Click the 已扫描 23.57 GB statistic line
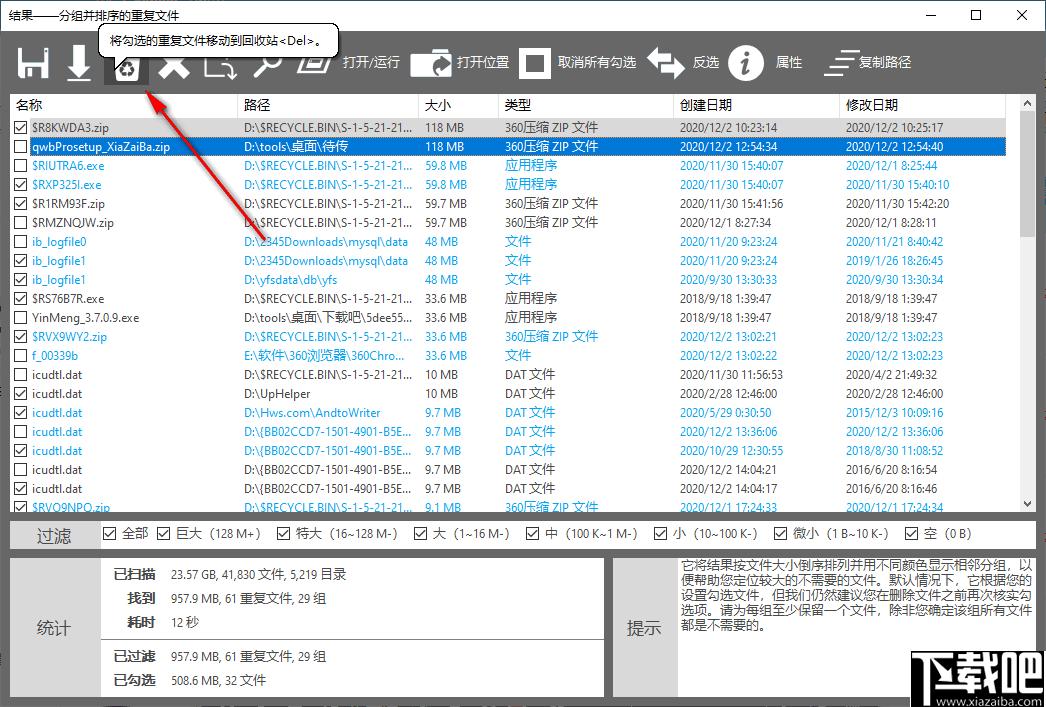Screen dimensions: 1046x707 point(229,574)
